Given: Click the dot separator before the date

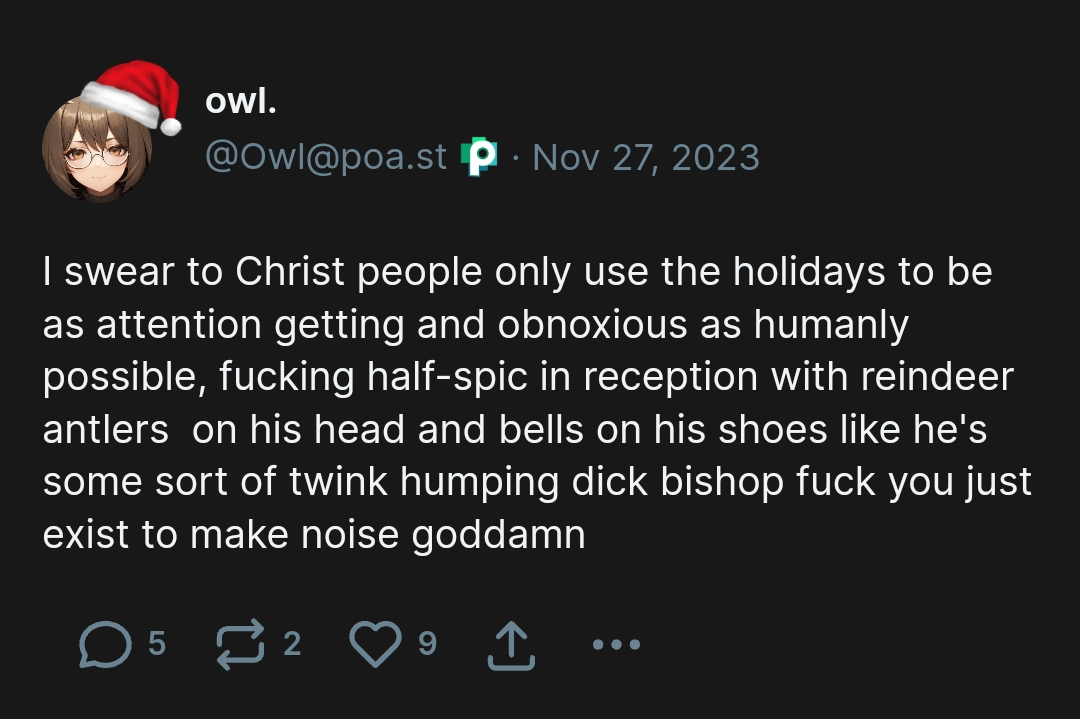Looking at the screenshot, I should pyautogui.click(x=515, y=158).
